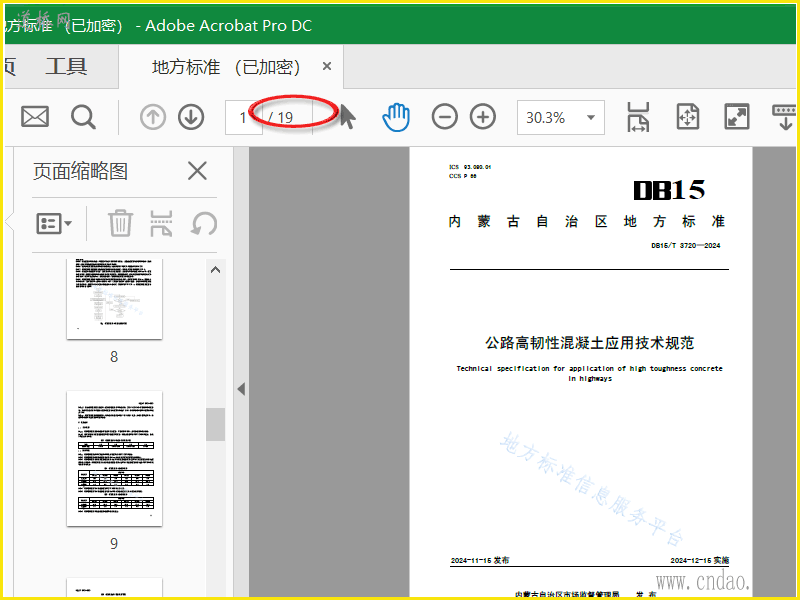Click the fit one full page icon
The image size is (800, 600).
tap(687, 117)
